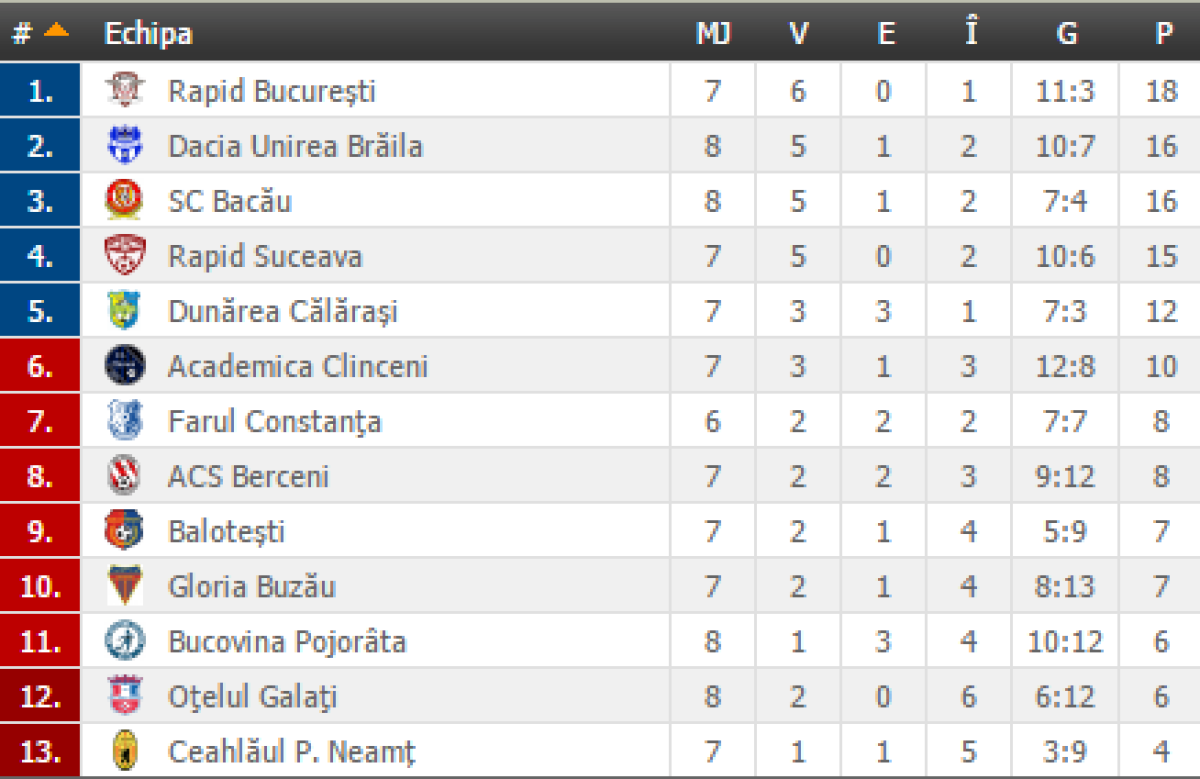Click row number 5 for Dunărea Călăraşi
Screen dimensions: 1200x779
coord(40,310)
